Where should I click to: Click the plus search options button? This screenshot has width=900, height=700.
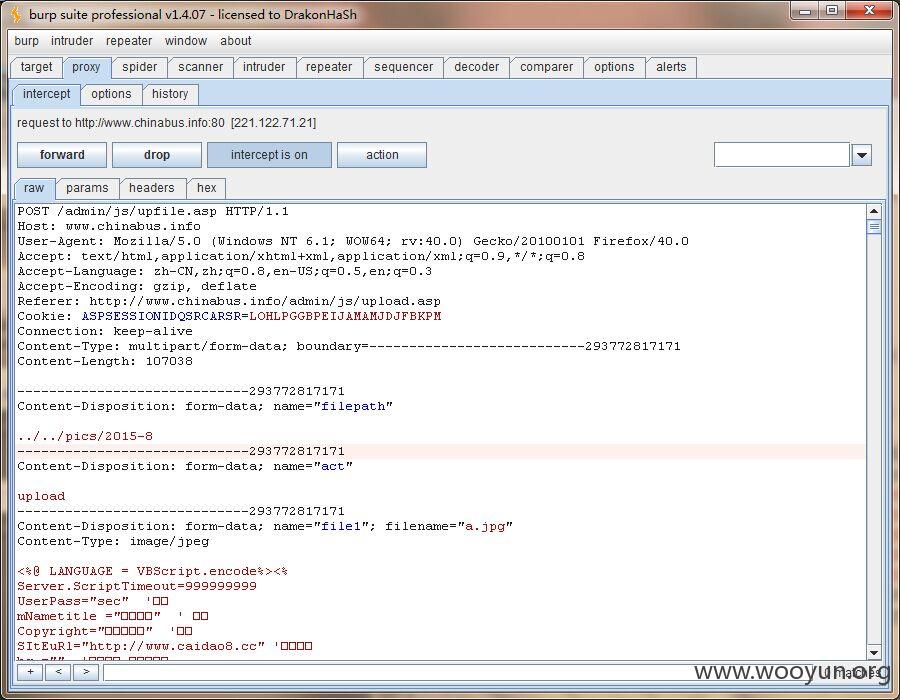point(30,672)
